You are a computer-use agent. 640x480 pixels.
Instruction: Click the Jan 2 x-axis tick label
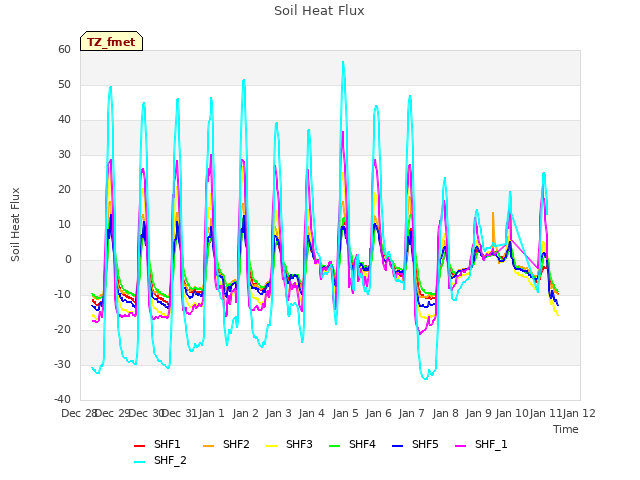pos(246,413)
